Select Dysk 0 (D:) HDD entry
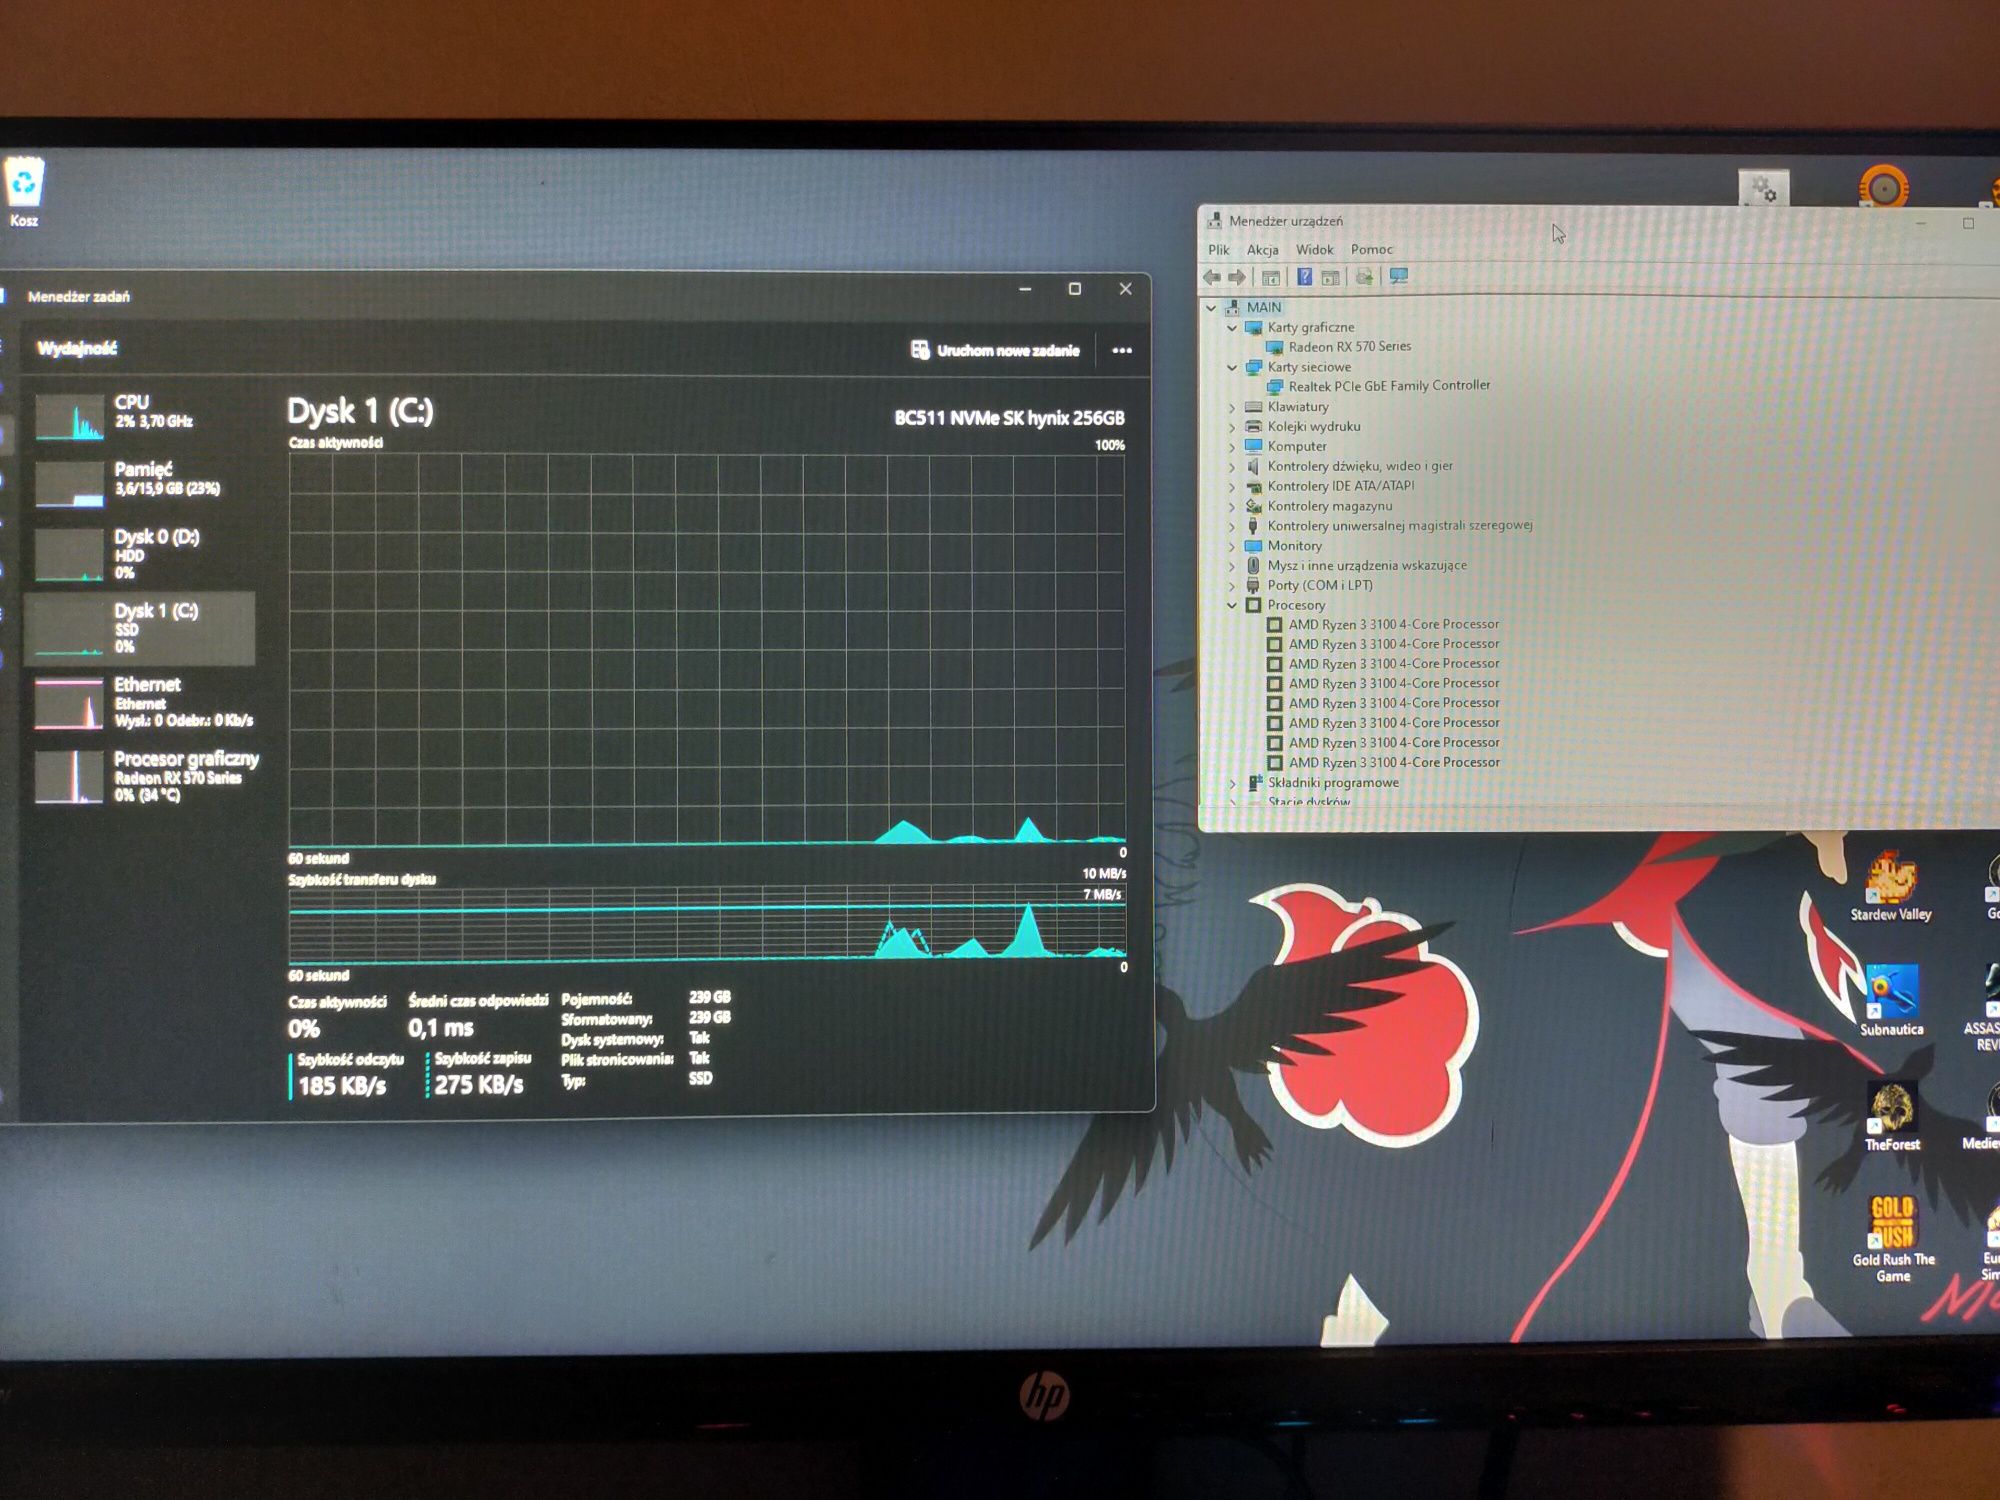Image resolution: width=2000 pixels, height=1500 pixels. point(140,555)
